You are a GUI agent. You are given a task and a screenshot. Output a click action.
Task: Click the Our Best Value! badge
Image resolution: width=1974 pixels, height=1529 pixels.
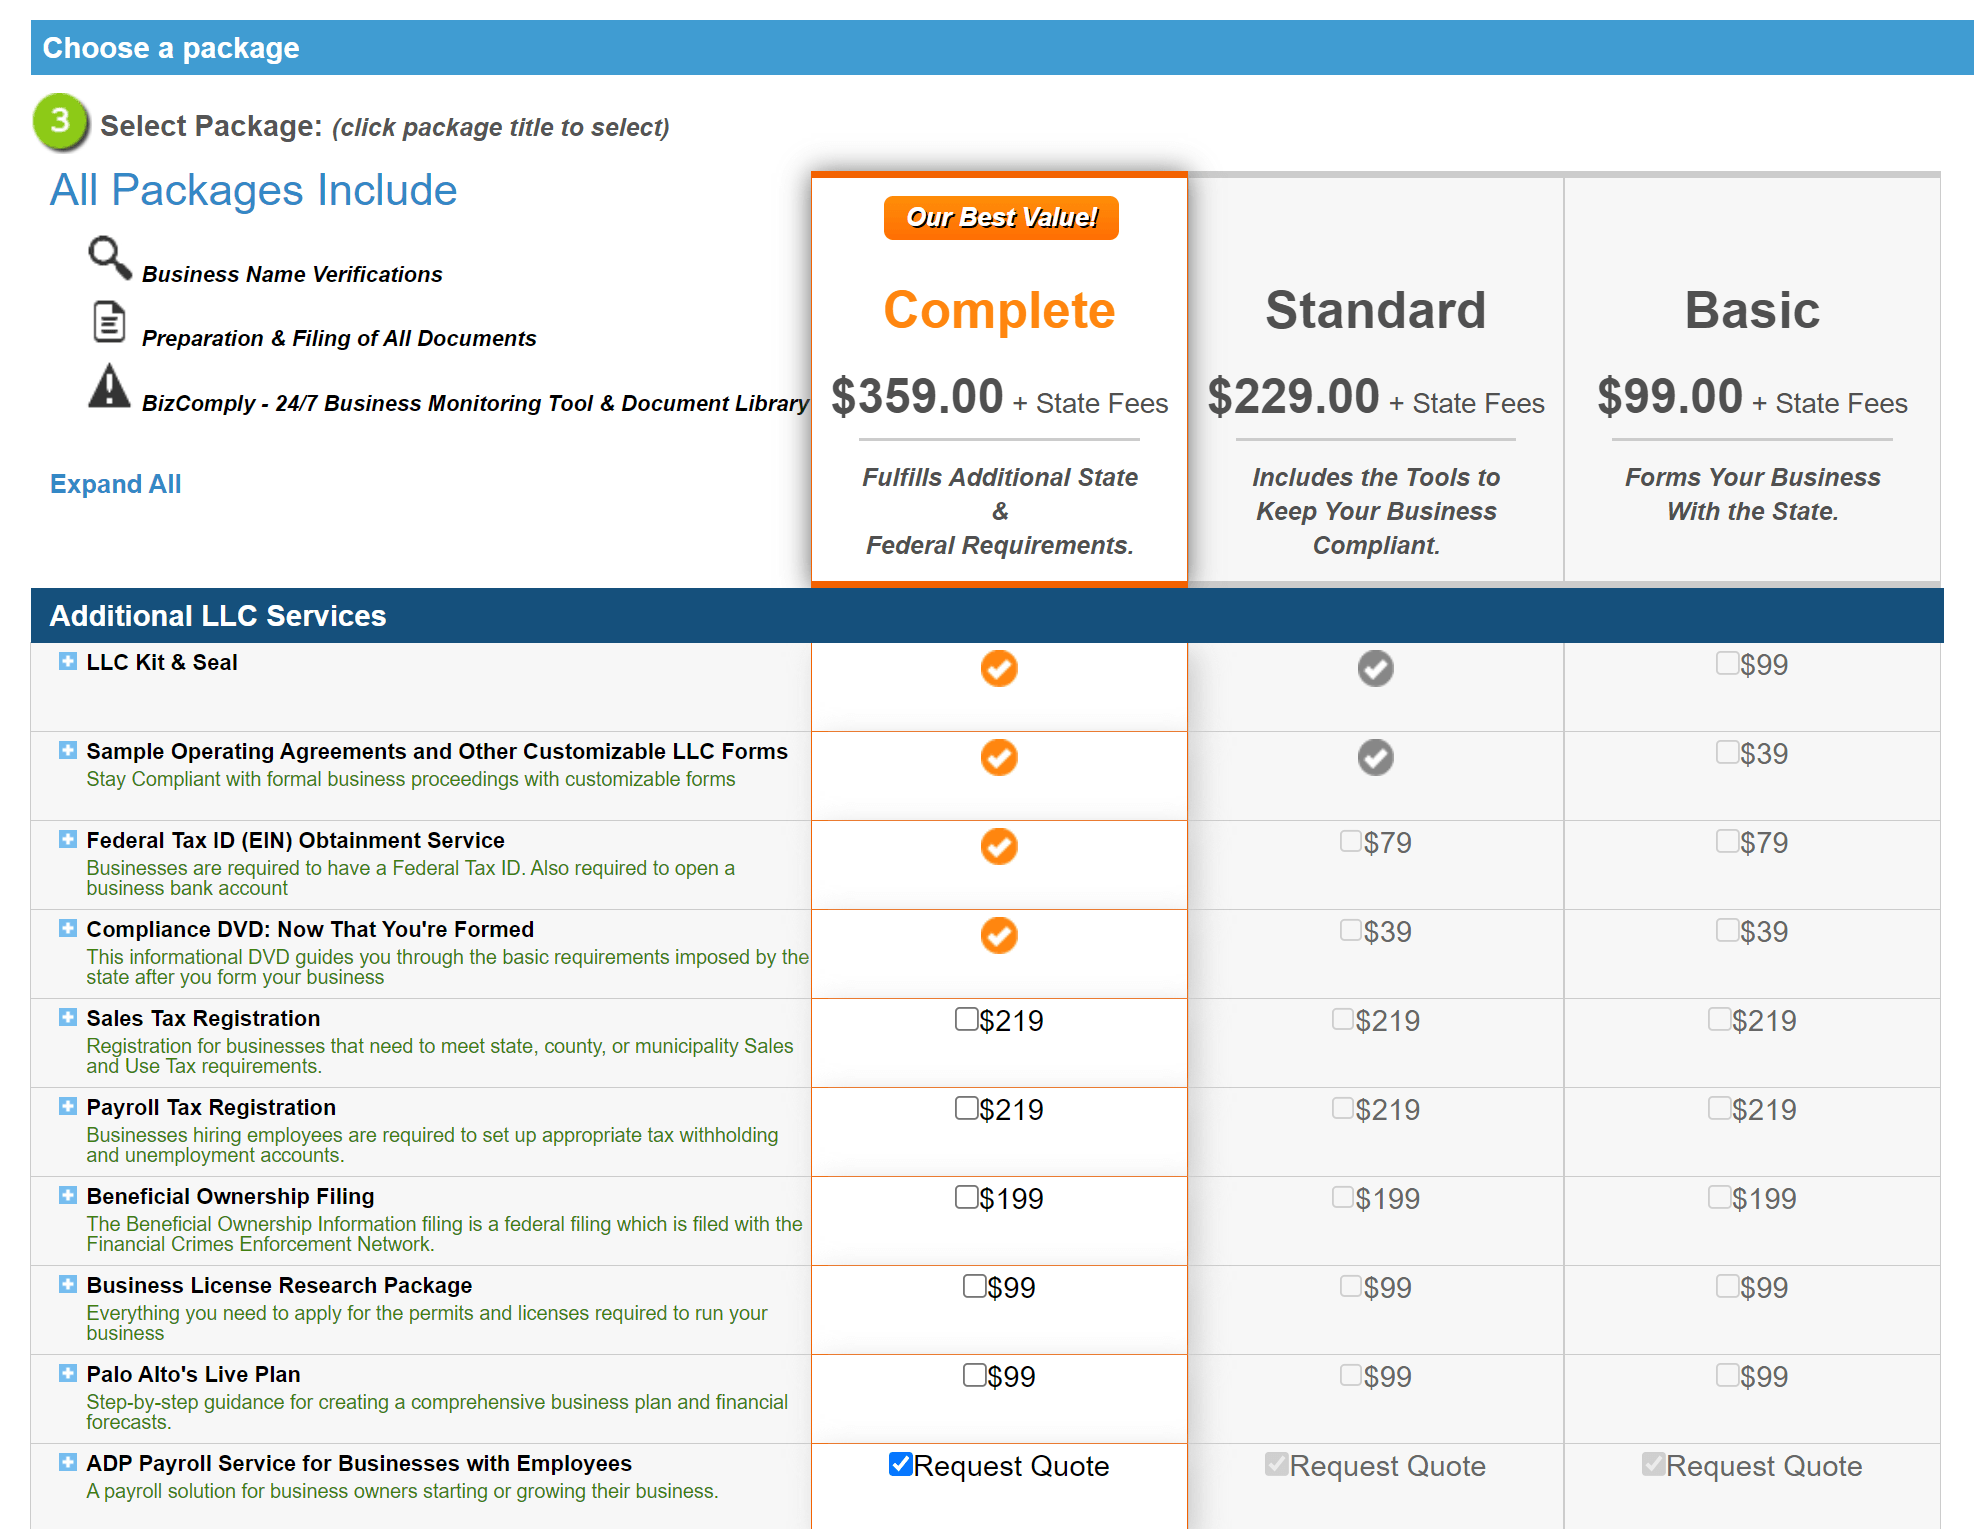pos(1001,218)
